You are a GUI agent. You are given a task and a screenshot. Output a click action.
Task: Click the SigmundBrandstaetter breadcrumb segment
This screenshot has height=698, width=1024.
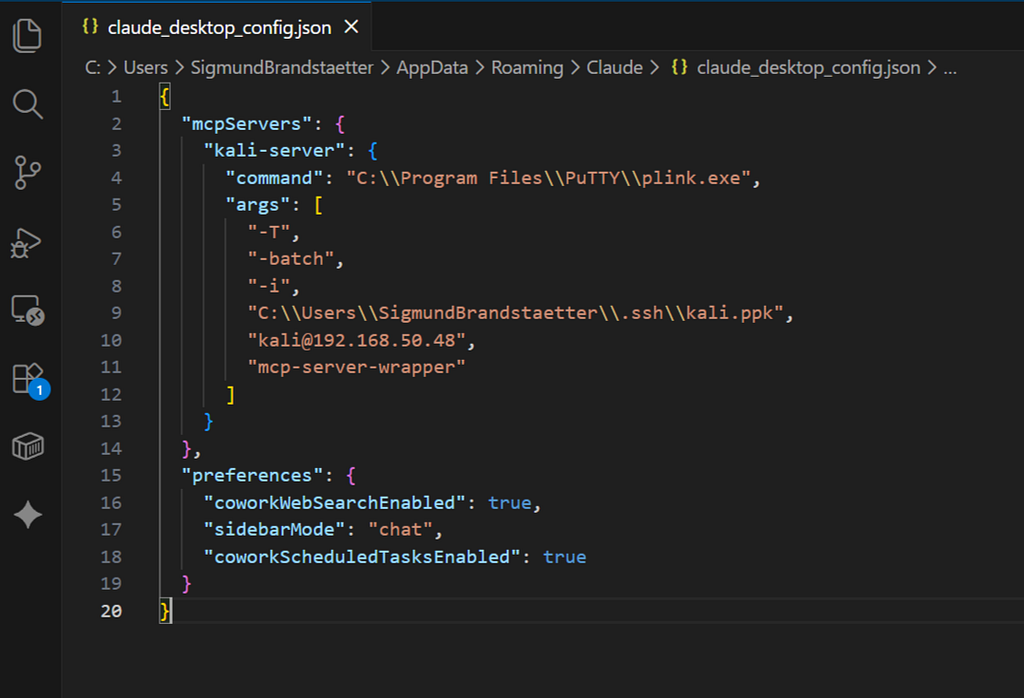(282, 67)
